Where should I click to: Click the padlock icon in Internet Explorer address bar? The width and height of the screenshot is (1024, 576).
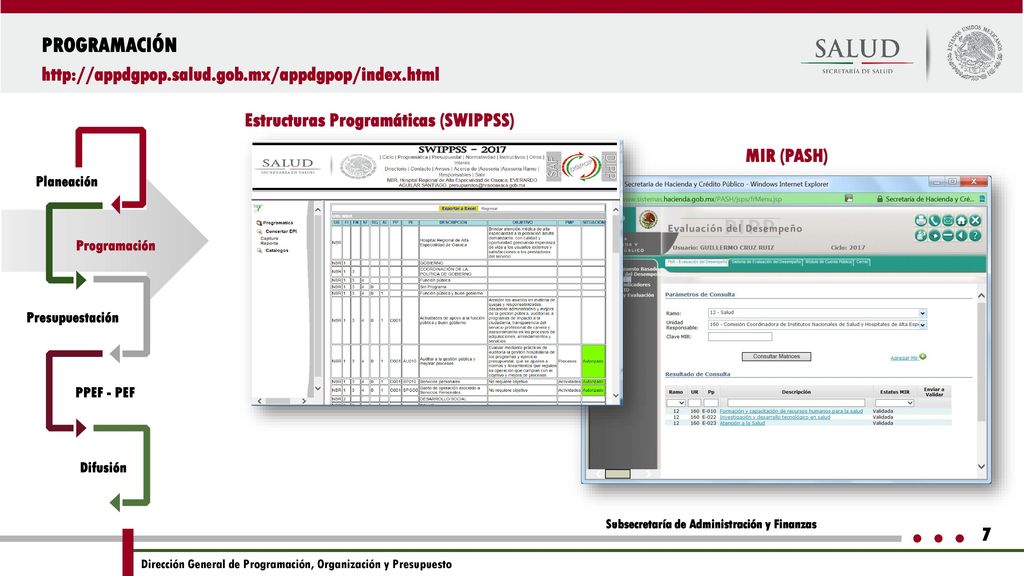880,199
